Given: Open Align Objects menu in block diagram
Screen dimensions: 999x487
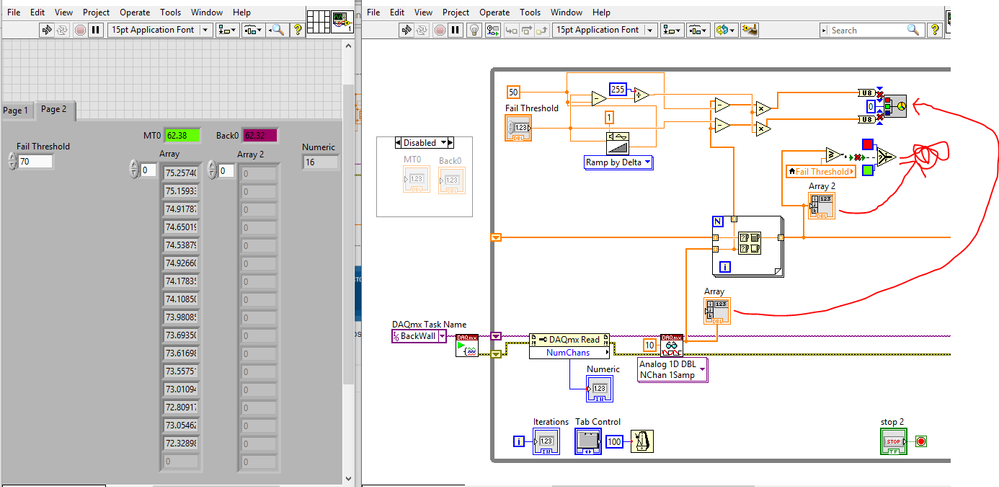Looking at the screenshot, I should 673,30.
